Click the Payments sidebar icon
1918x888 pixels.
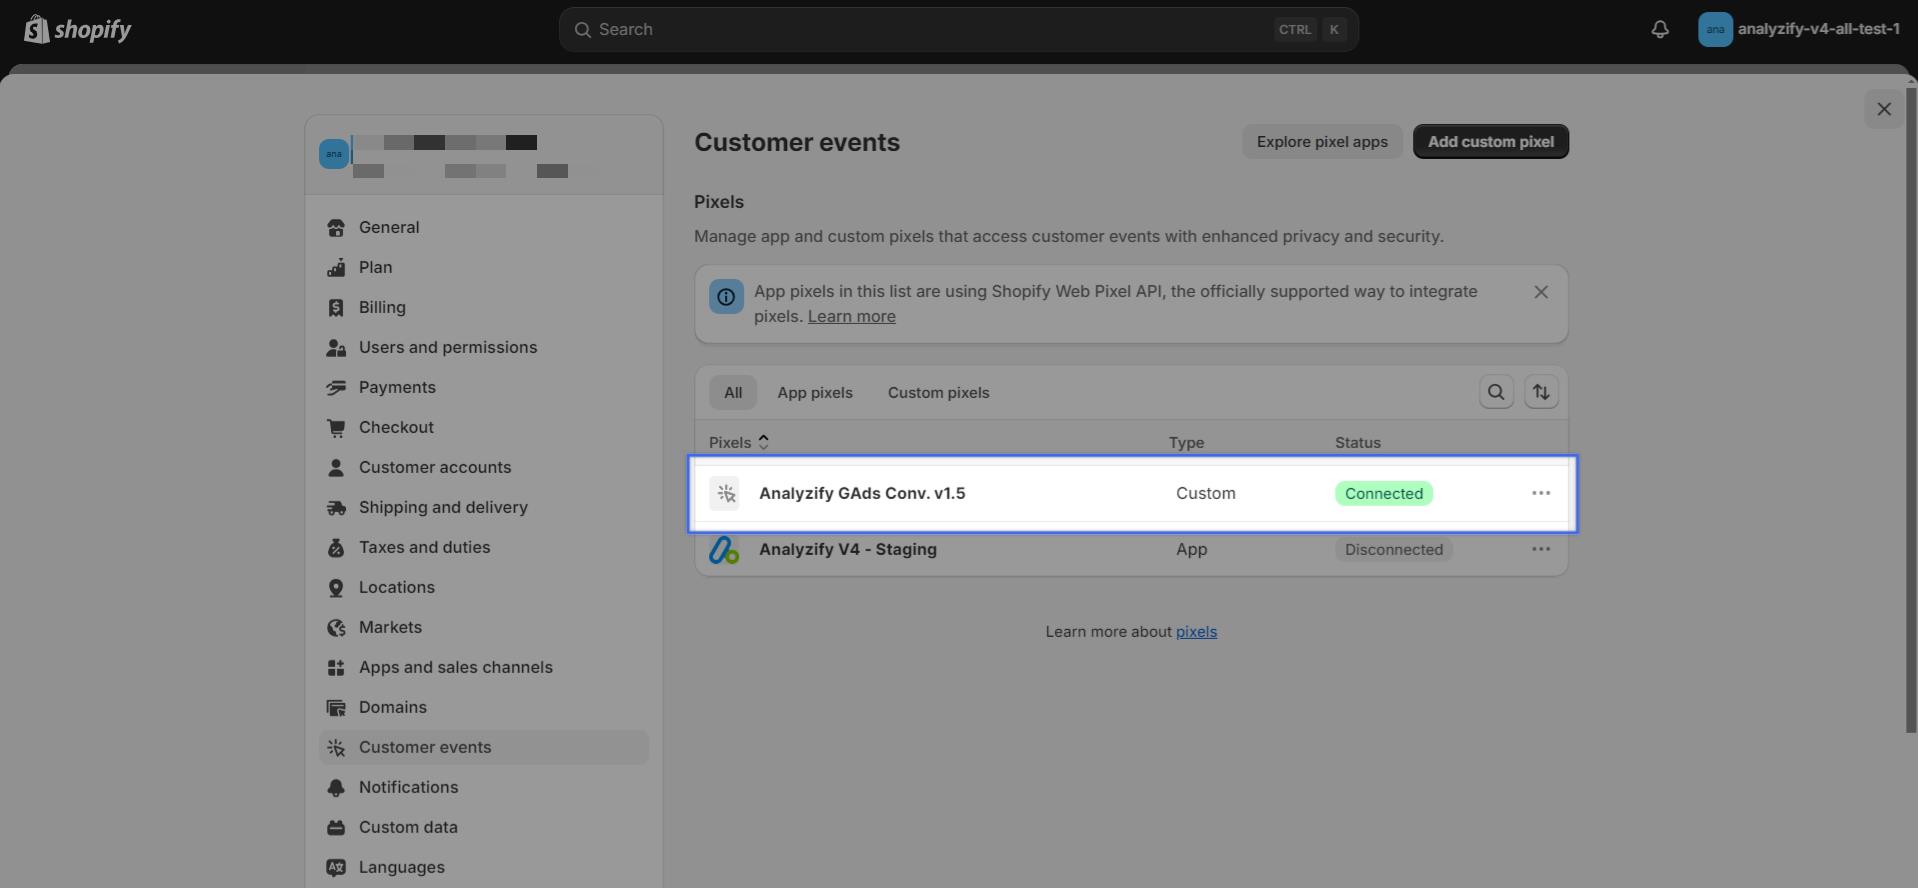[336, 387]
